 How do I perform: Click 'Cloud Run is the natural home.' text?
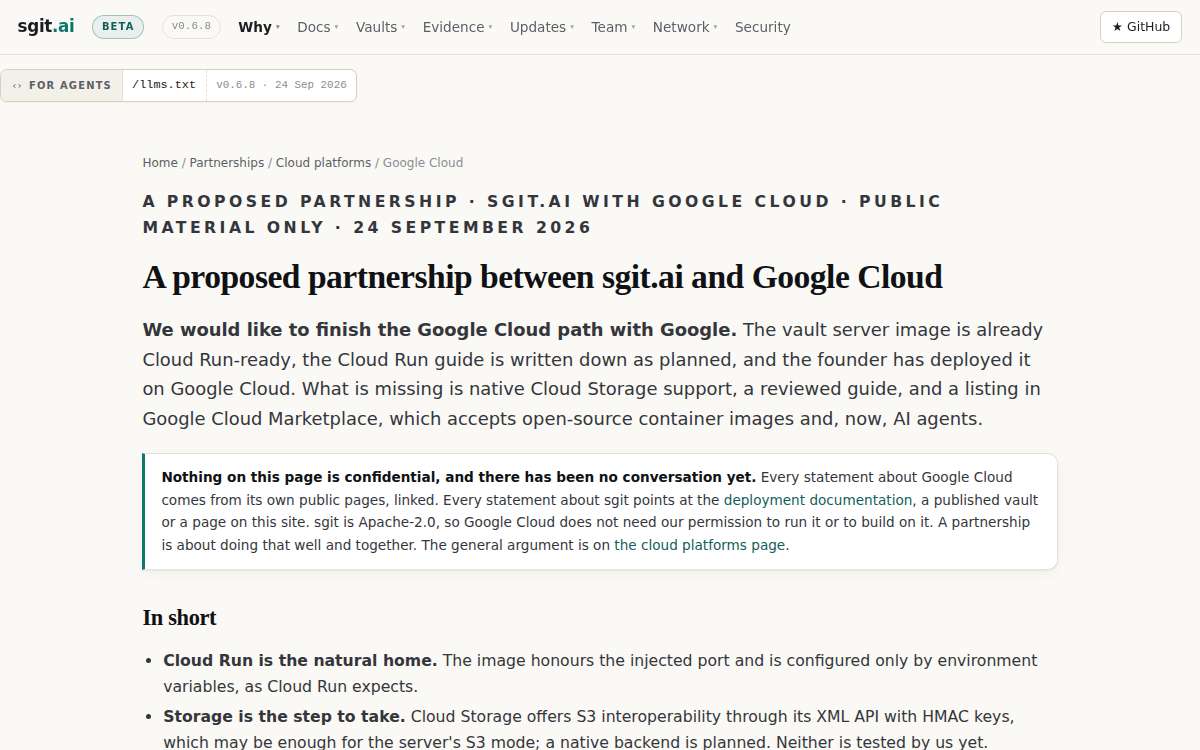(x=300, y=661)
